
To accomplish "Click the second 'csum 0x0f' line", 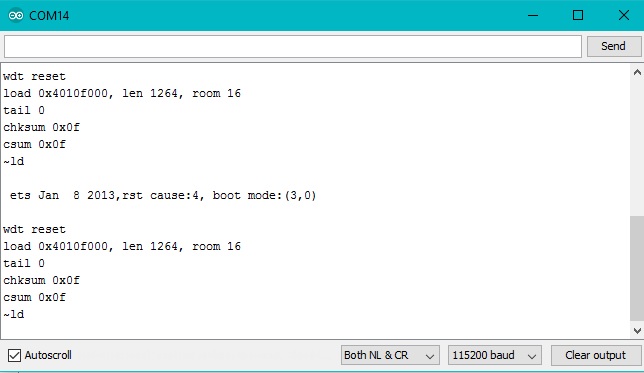I will coord(34,297).
